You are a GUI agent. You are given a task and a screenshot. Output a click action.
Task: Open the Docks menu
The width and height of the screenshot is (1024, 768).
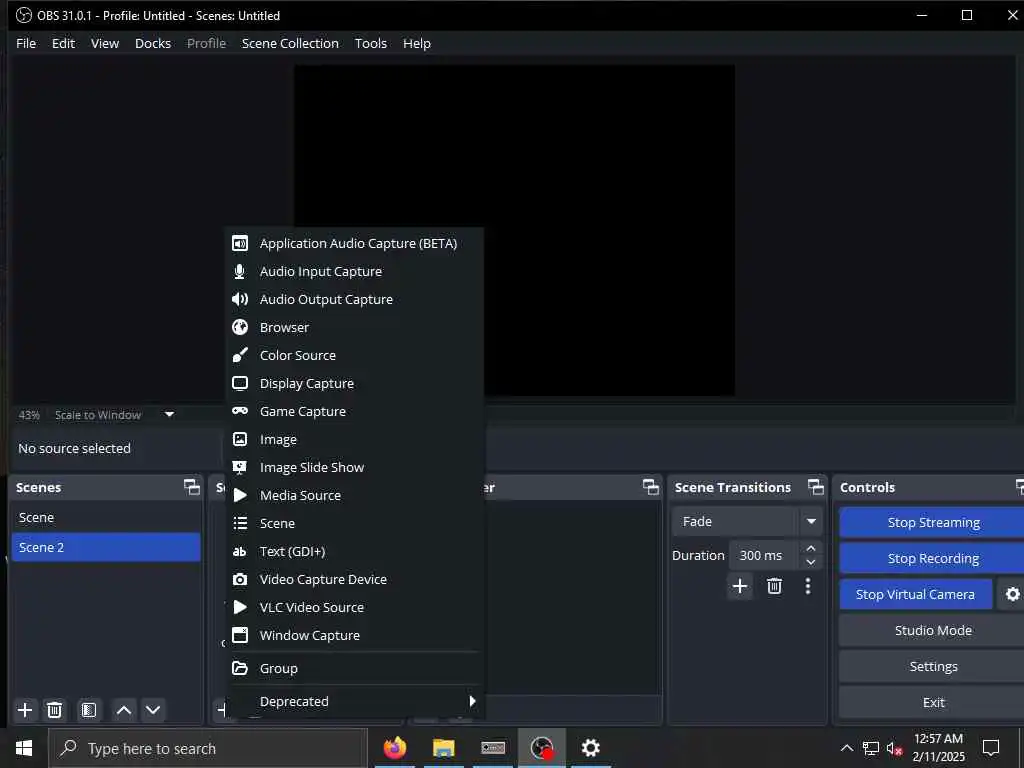coord(153,43)
